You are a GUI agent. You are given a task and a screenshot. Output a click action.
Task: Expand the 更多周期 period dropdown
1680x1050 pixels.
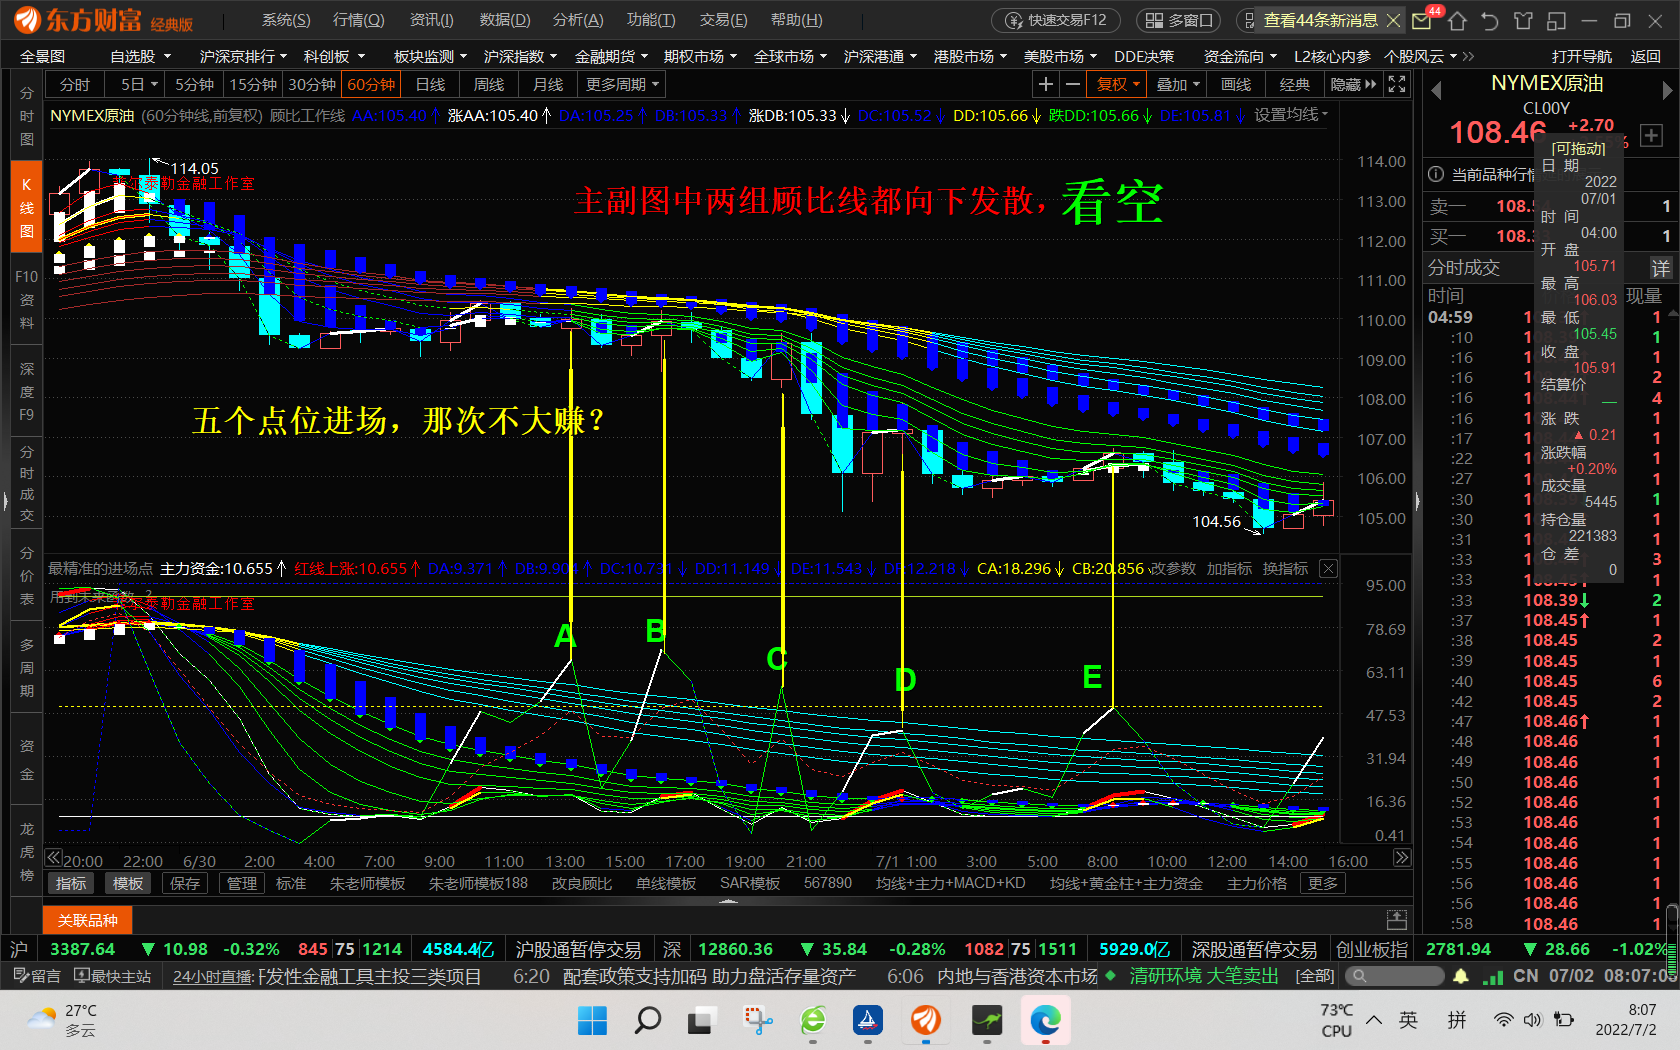[623, 85]
